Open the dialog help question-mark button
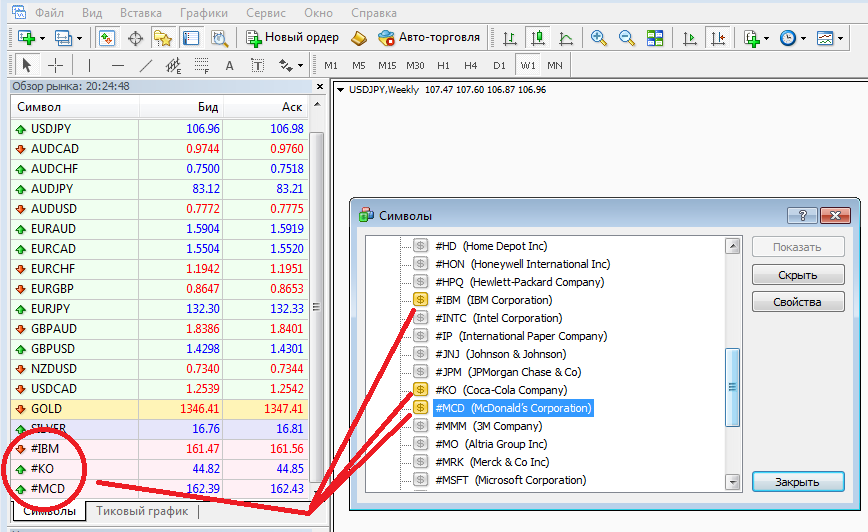868x532 pixels. click(803, 215)
